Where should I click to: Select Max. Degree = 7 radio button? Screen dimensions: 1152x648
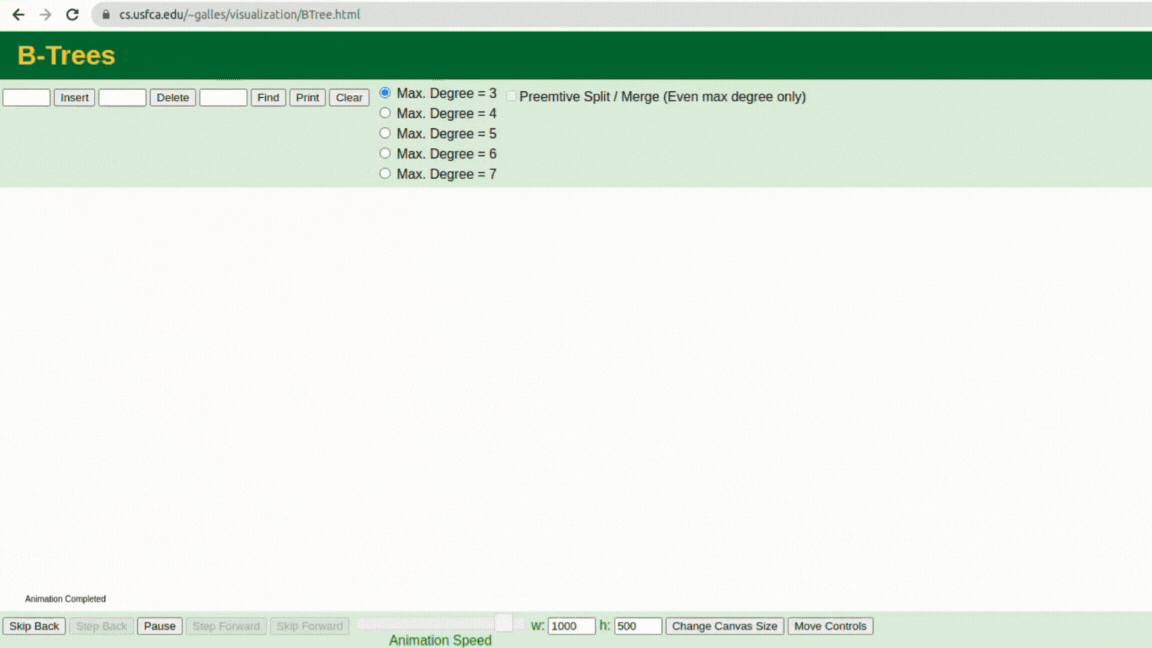click(x=385, y=173)
